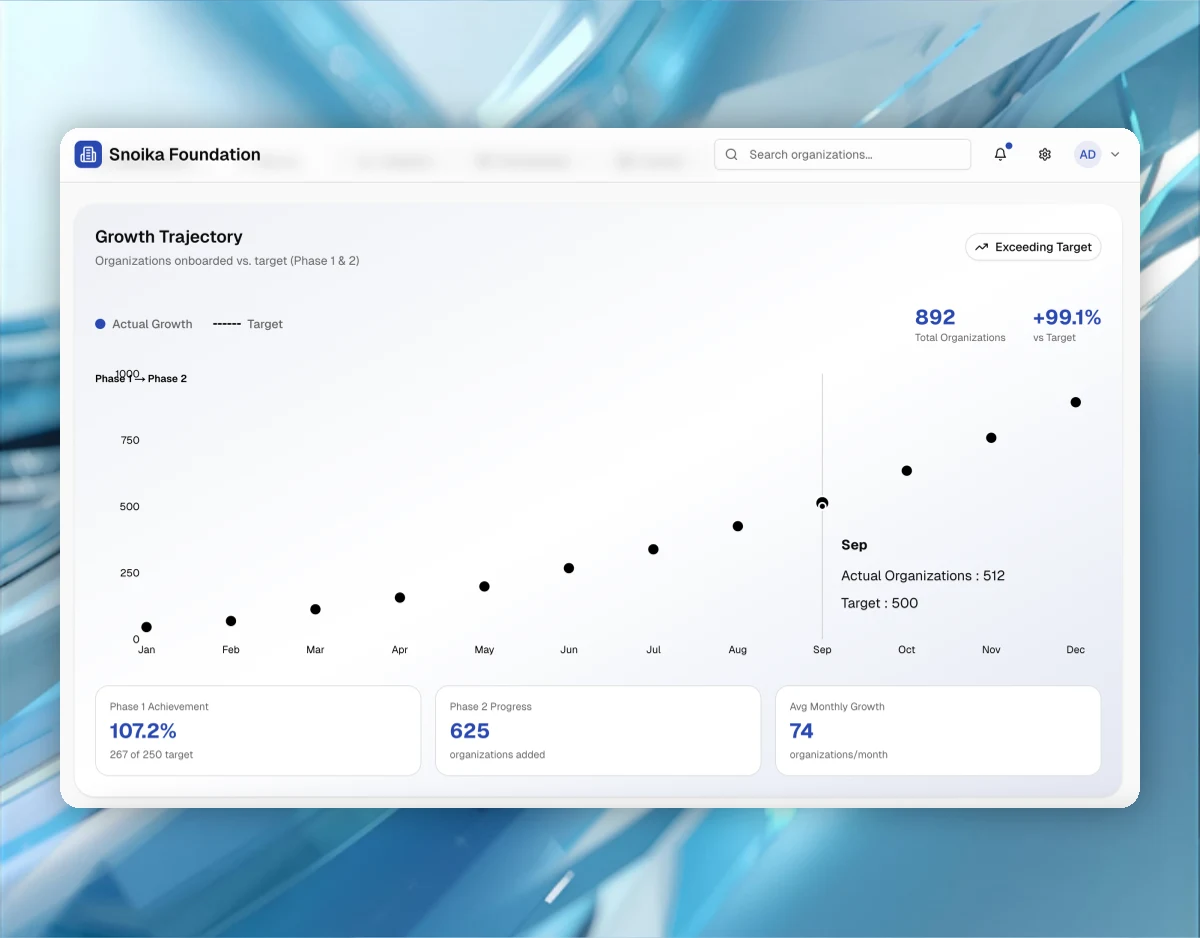This screenshot has width=1200, height=938.
Task: Click the 74 value
Action: pos(801,731)
